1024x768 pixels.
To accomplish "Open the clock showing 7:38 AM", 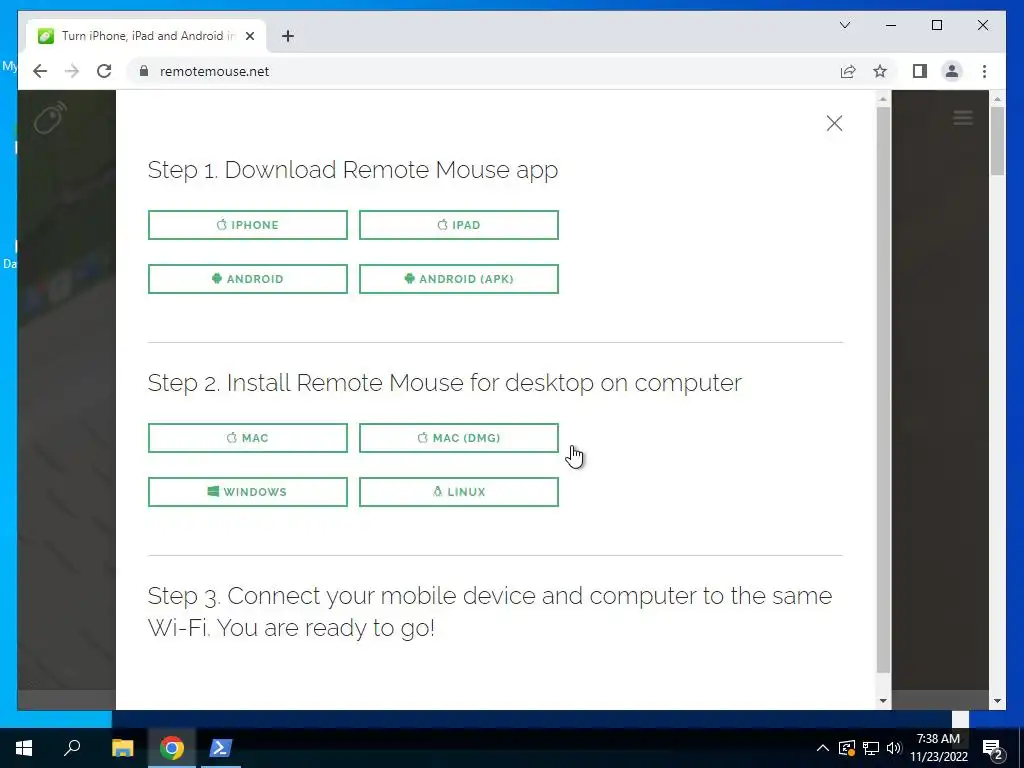I will [x=938, y=748].
